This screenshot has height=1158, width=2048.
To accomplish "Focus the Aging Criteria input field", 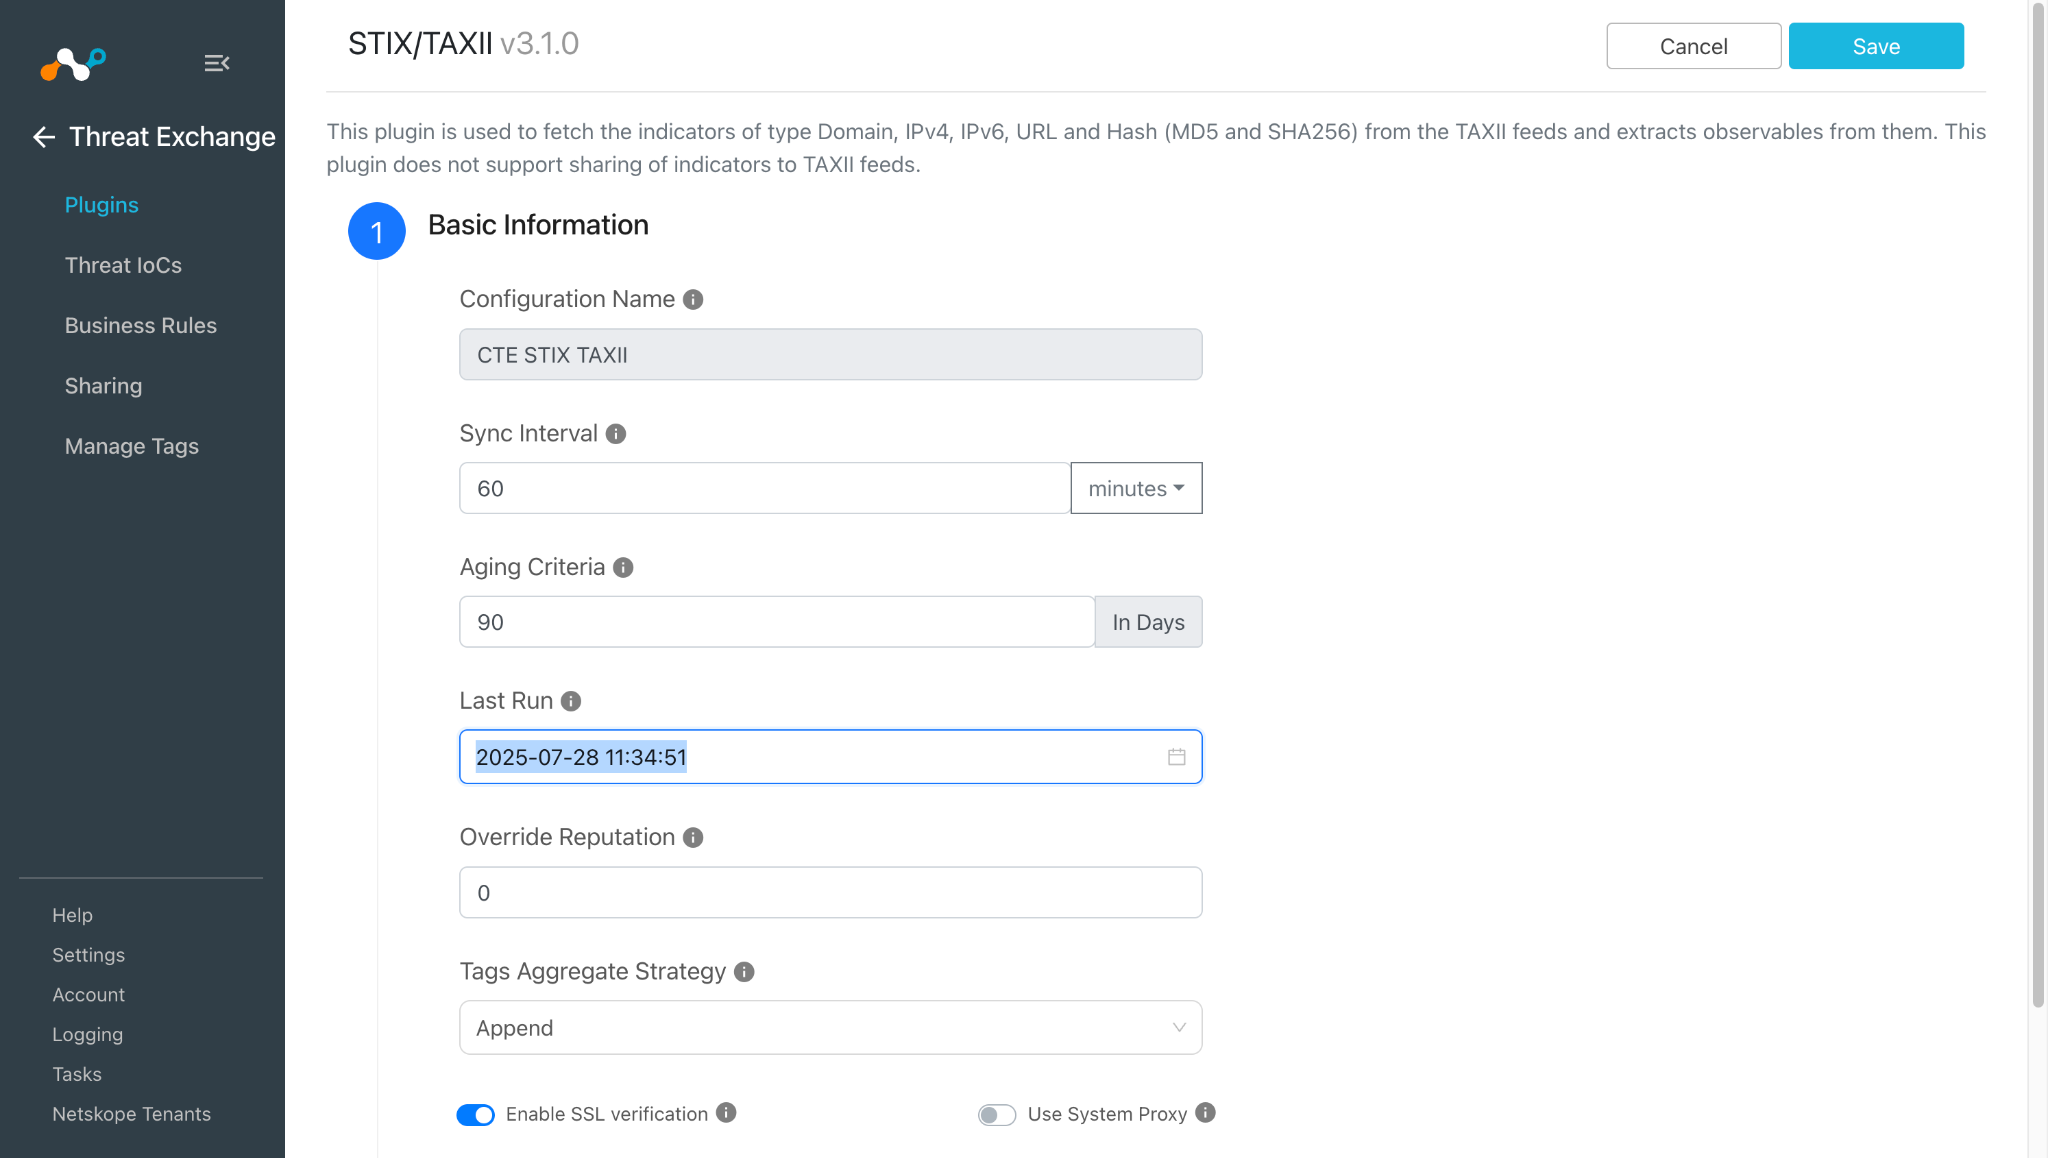I will click(777, 622).
